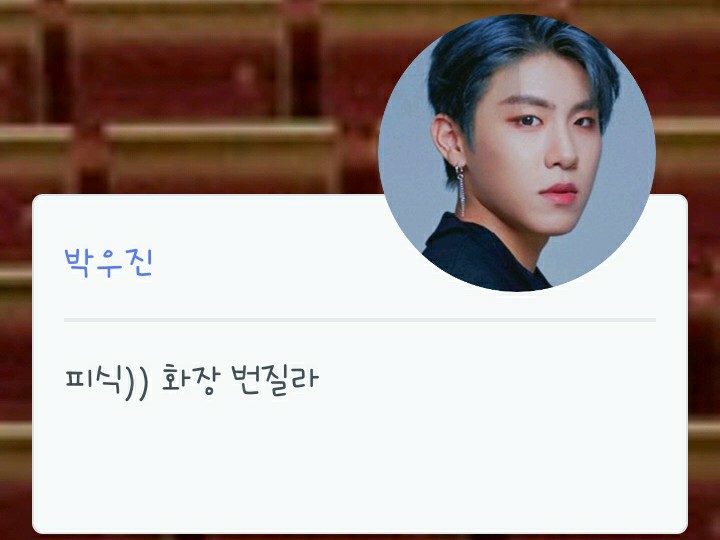Image resolution: width=720 pixels, height=540 pixels.
Task: Click the last syllable 진 of the name
Action: pos(139,262)
